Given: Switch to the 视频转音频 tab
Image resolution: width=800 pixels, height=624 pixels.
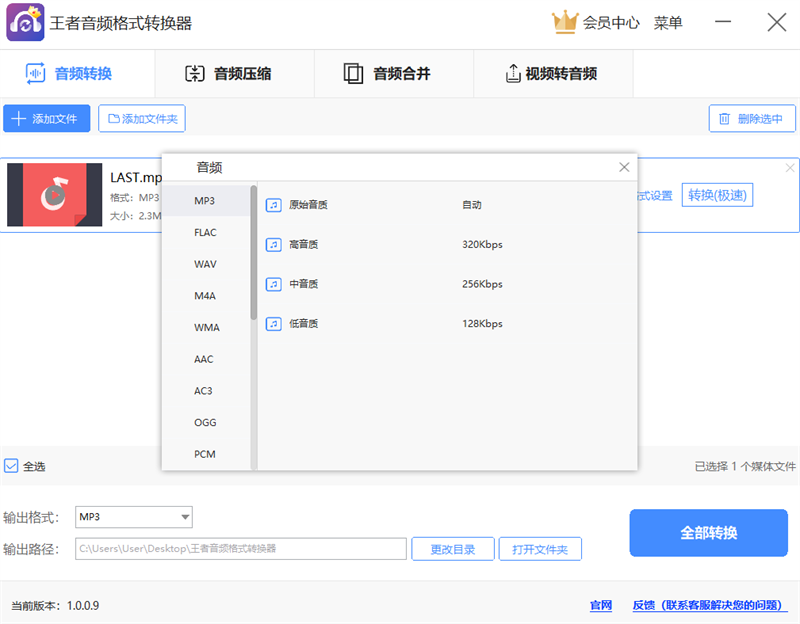Looking at the screenshot, I should coord(553,73).
